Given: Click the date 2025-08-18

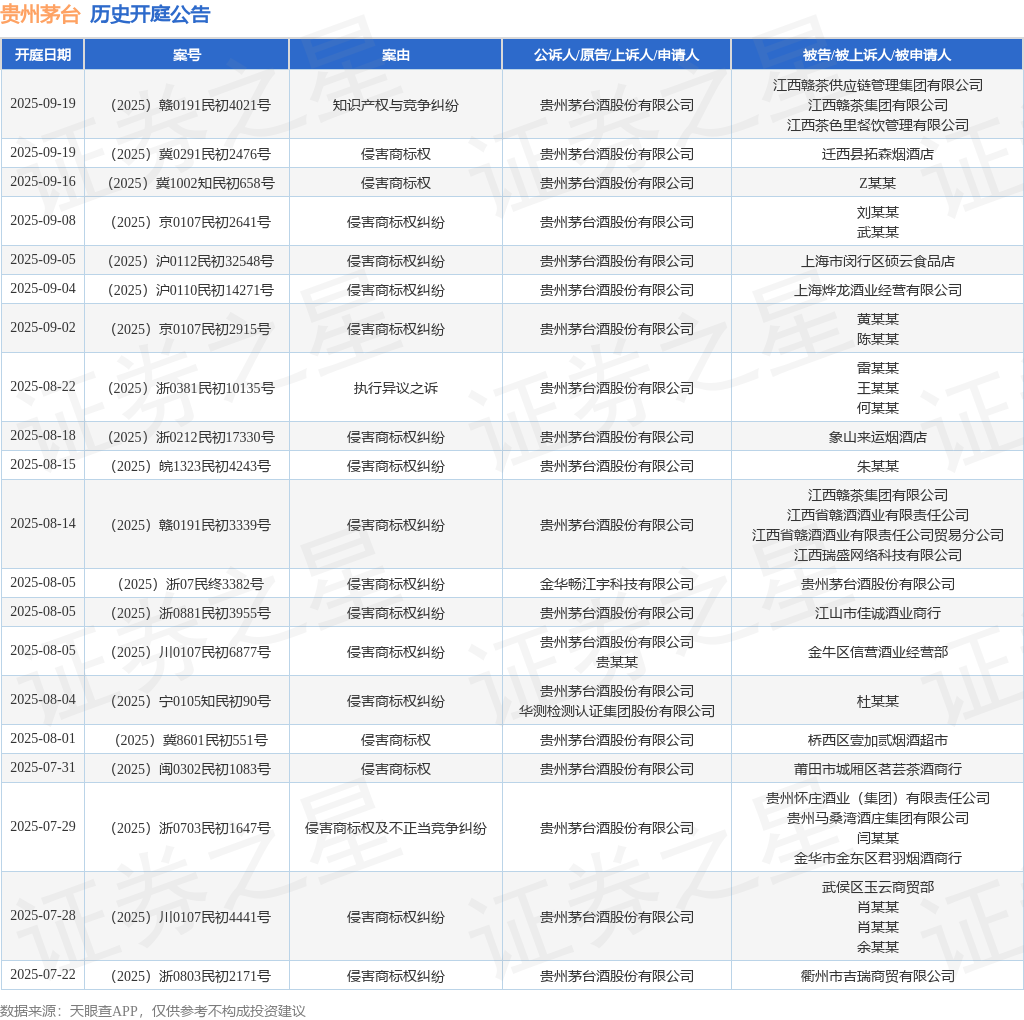Looking at the screenshot, I should coord(43,436).
